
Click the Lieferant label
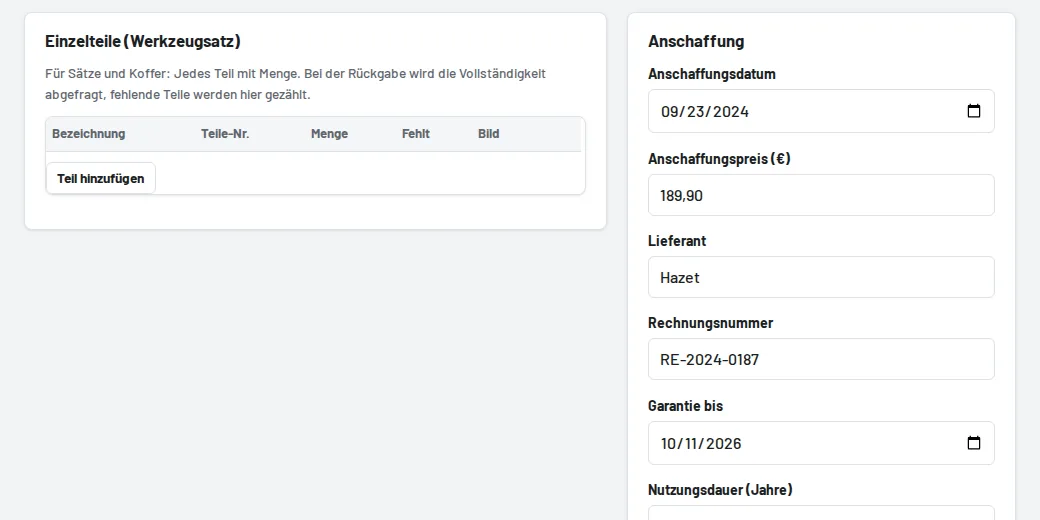click(677, 241)
